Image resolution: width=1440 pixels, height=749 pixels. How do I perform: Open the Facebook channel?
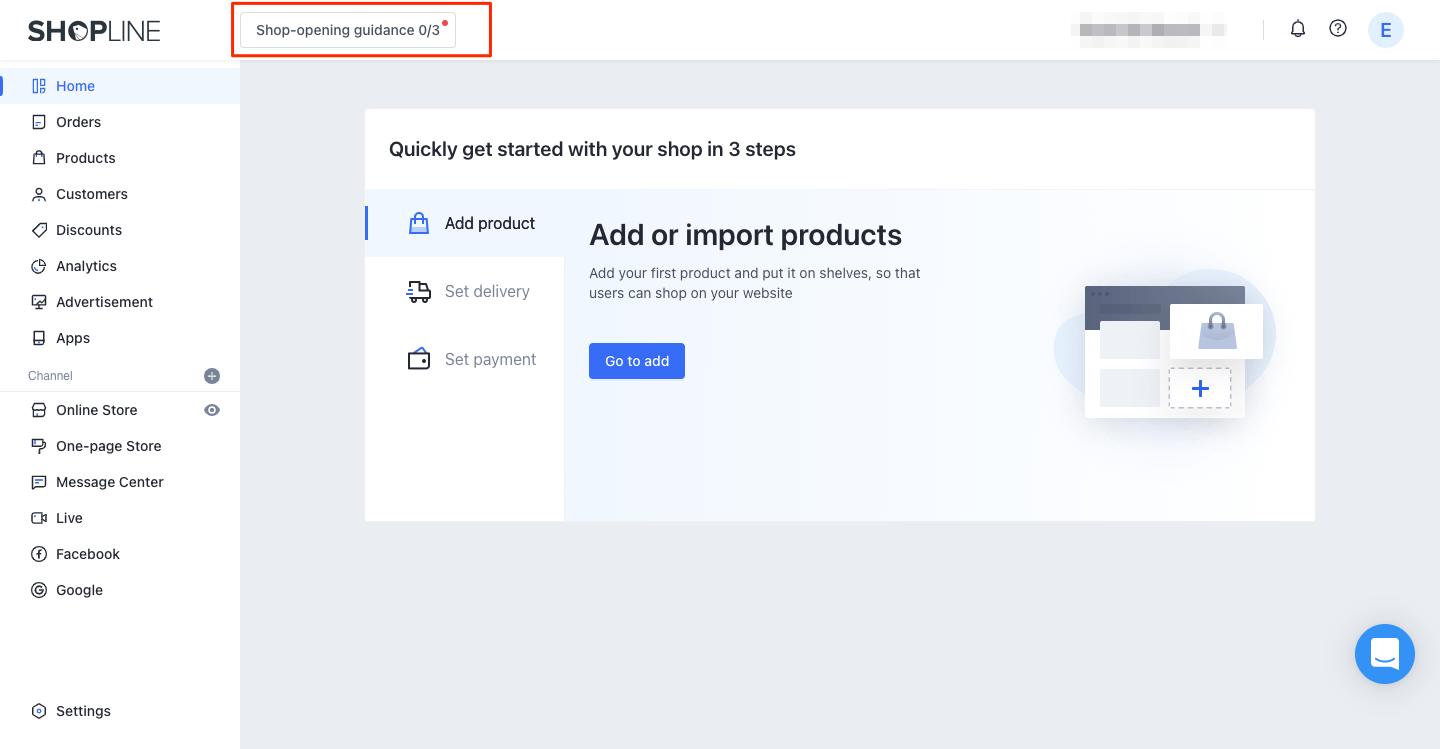pos(87,554)
